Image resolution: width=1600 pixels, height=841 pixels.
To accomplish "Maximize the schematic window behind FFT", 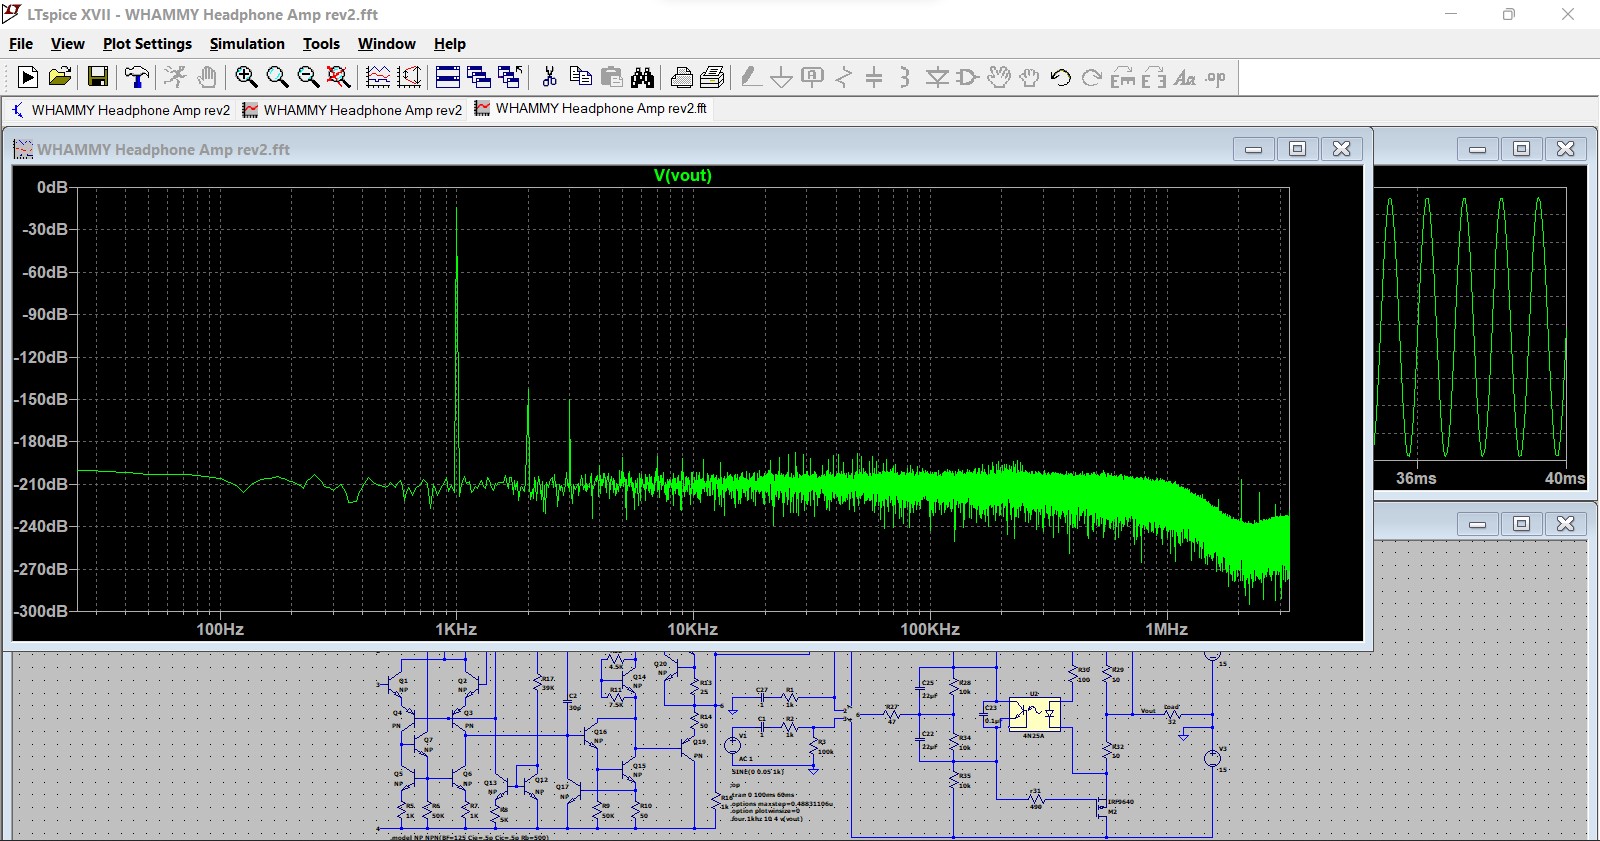I will tap(1521, 524).
